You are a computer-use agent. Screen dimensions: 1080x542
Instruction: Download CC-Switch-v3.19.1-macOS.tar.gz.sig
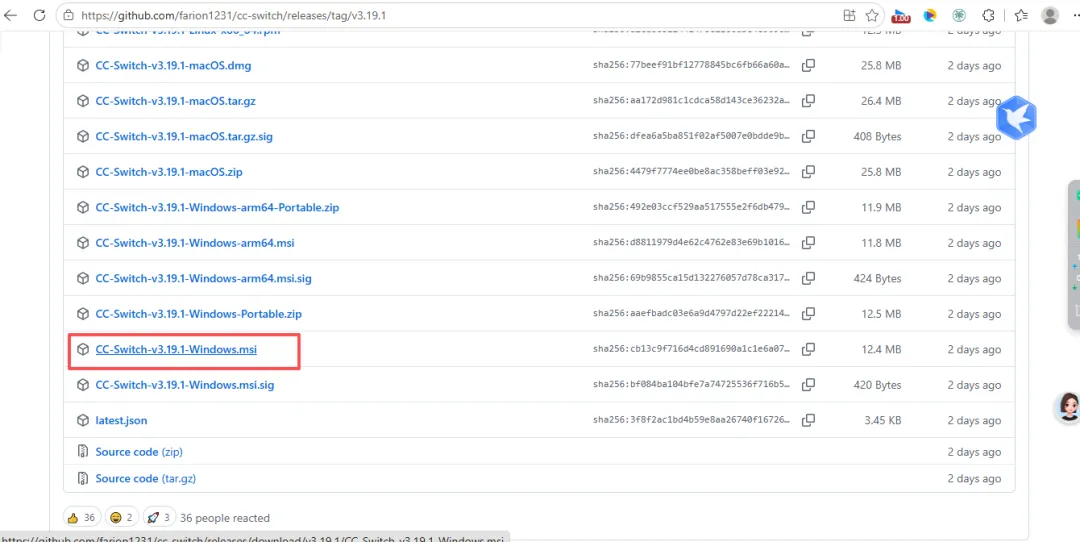tap(184, 136)
